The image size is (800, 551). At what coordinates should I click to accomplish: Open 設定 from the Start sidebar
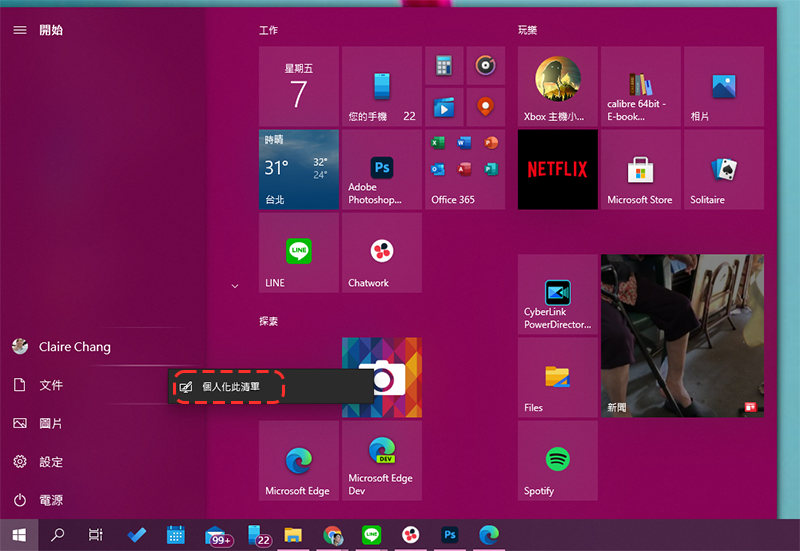click(50, 462)
